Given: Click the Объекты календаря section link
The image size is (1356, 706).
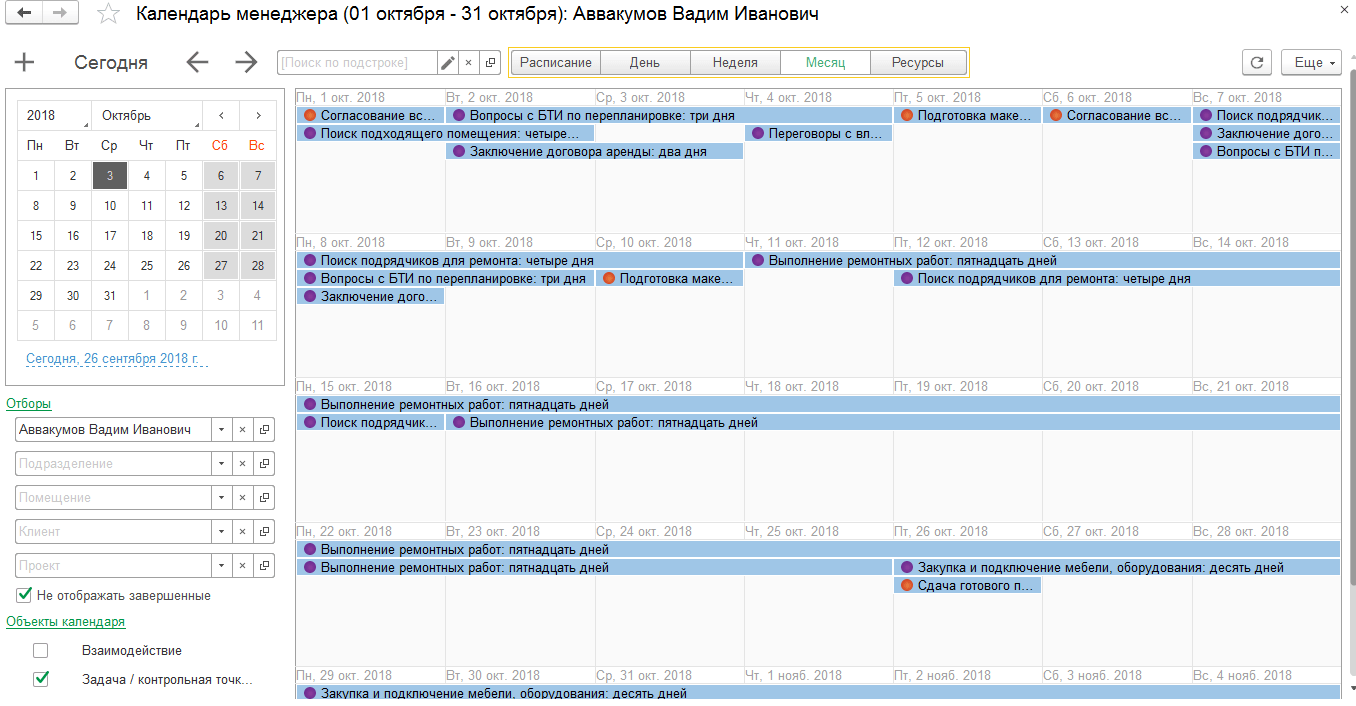Looking at the screenshot, I should click(x=65, y=622).
